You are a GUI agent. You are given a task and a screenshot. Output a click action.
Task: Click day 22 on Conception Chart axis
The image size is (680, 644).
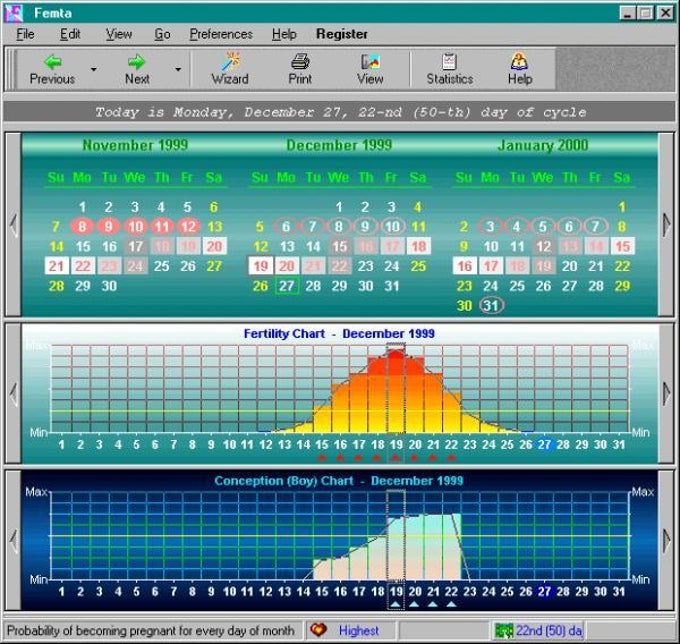pos(451,592)
